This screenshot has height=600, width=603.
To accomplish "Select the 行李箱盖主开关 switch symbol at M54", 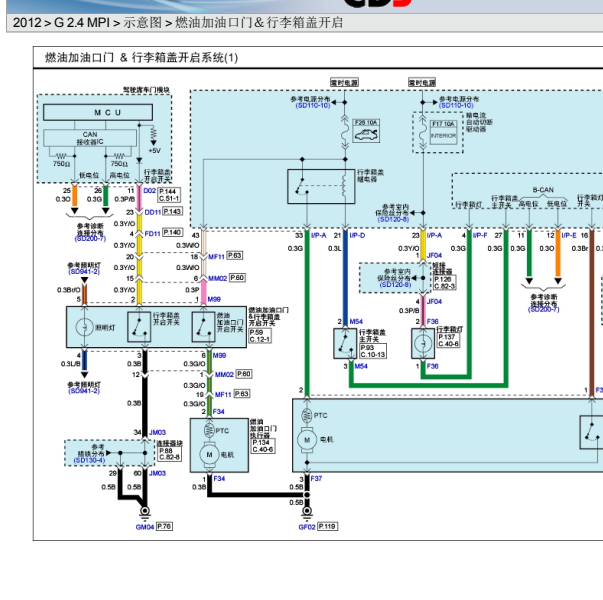I will click(345, 343).
